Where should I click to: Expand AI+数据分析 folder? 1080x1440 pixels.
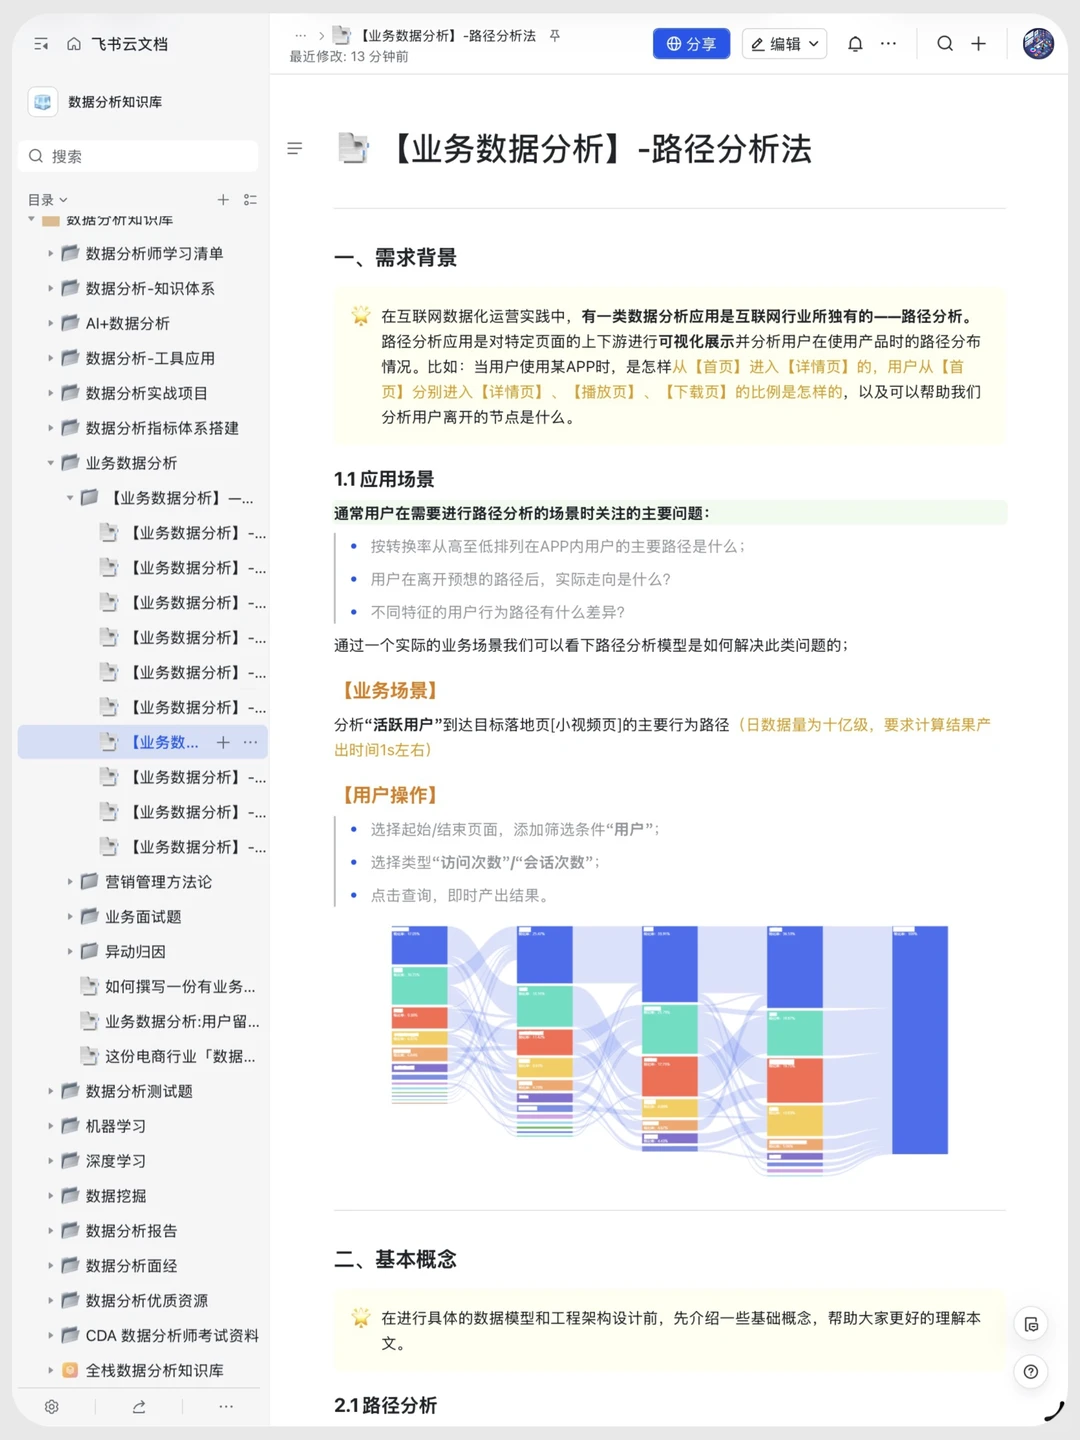tap(51, 324)
